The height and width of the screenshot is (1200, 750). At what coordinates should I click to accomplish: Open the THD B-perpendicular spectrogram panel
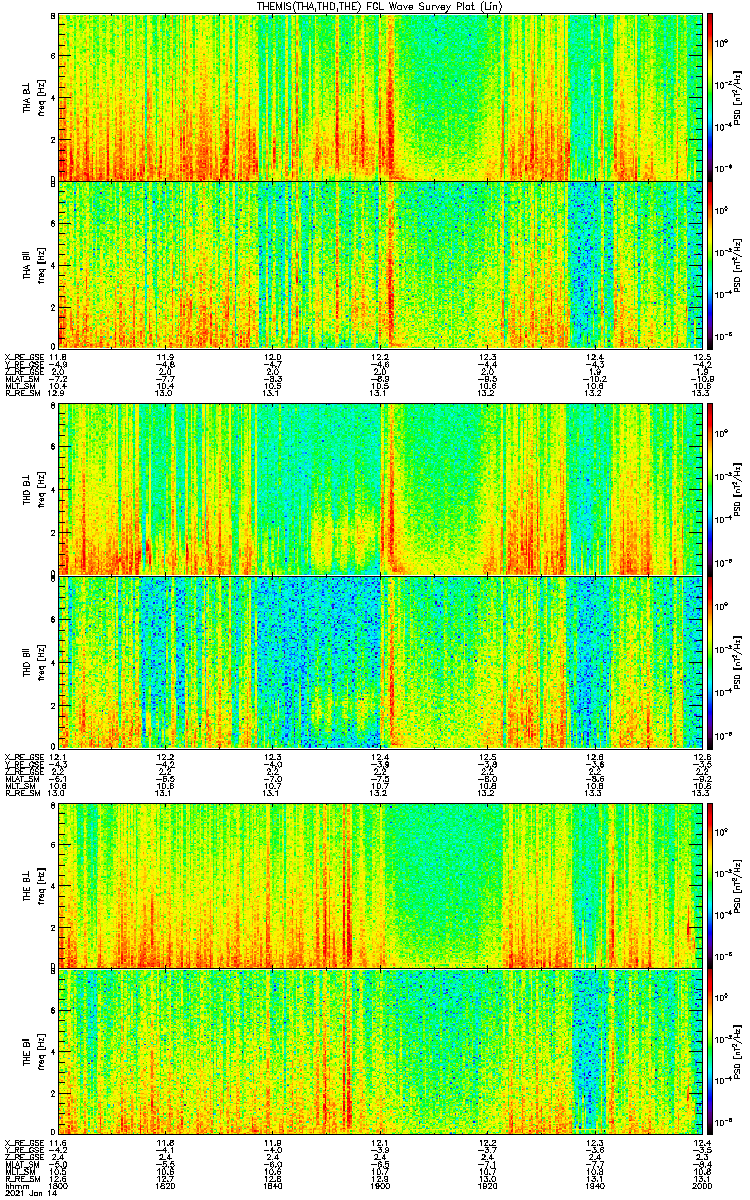[x=380, y=490]
